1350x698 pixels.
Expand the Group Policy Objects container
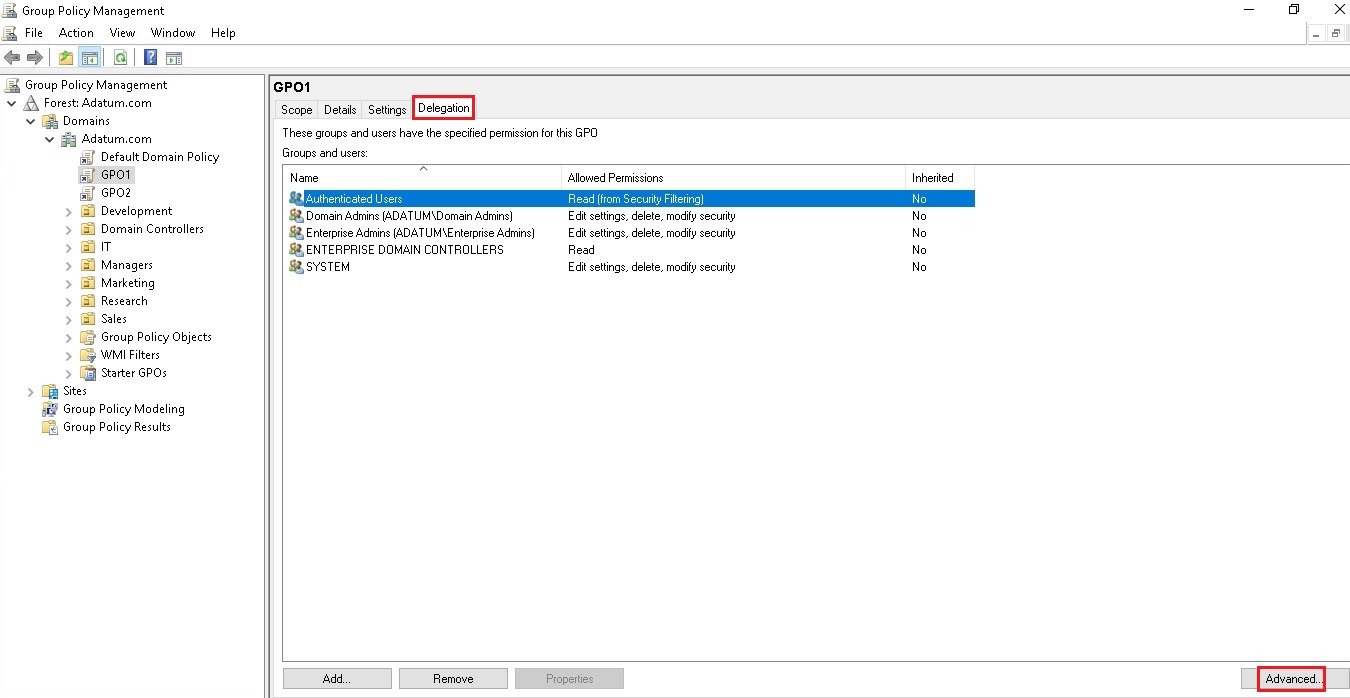pos(69,337)
